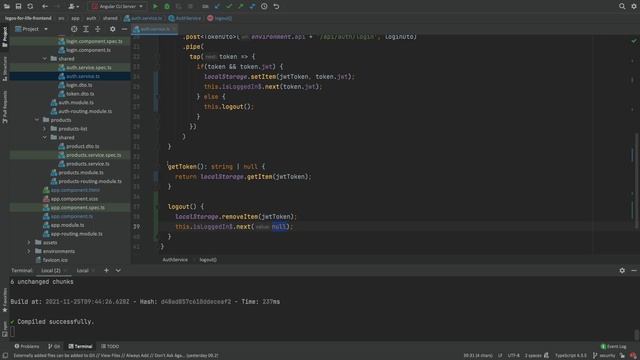The width and height of the screenshot is (640, 360).
Task: Open auth-routing.module.ts in project tree
Action: pos(85,111)
